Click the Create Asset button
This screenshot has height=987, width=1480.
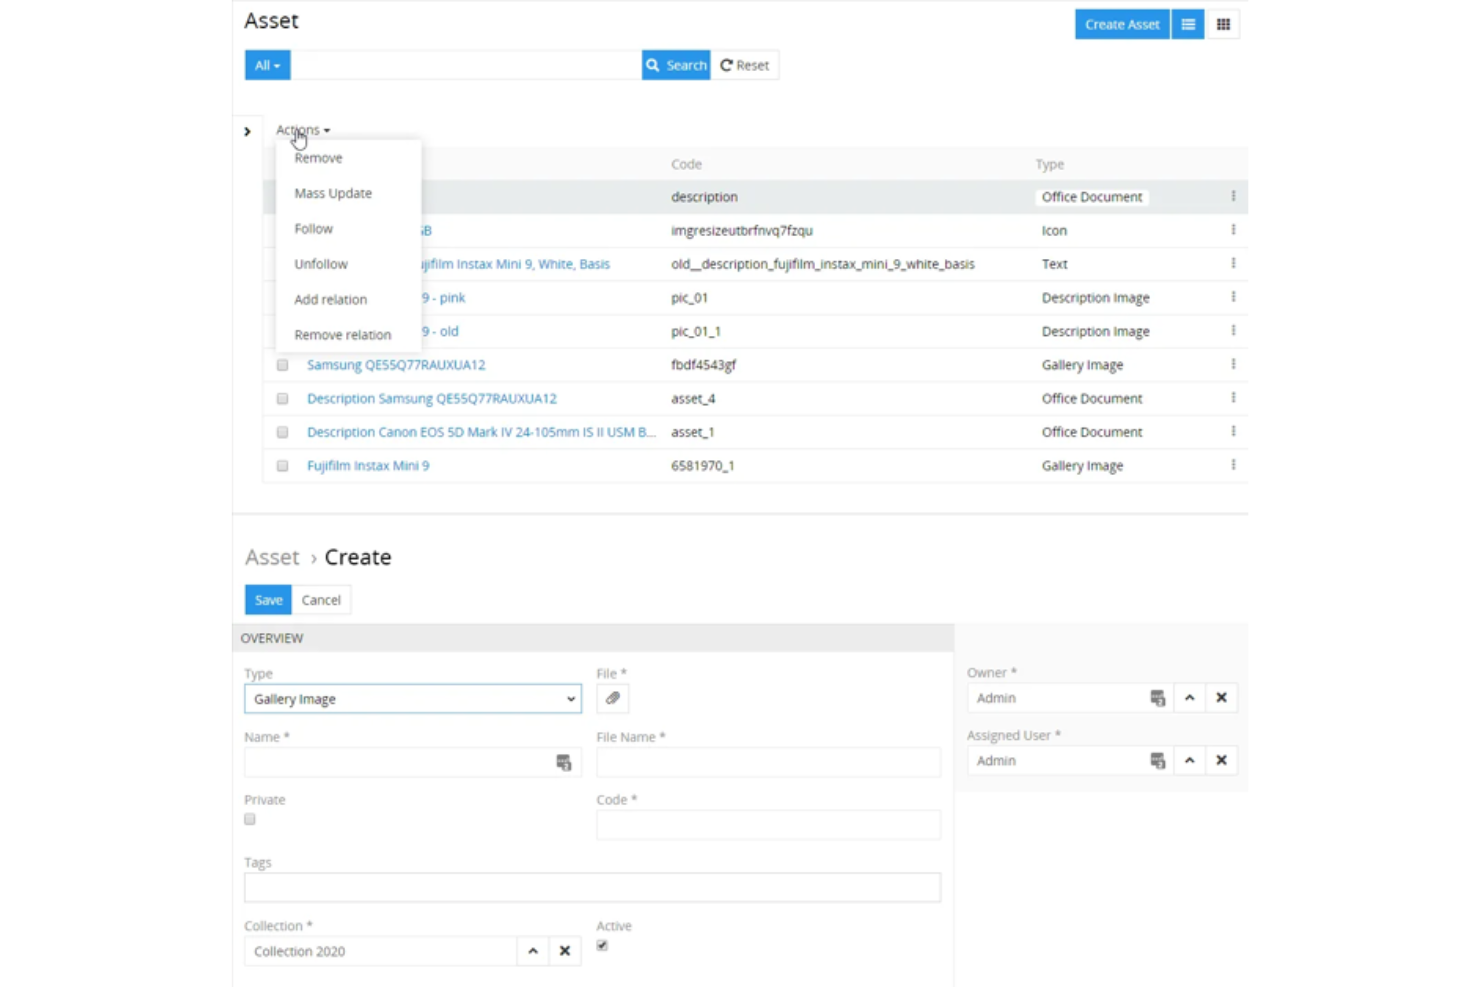(1122, 25)
